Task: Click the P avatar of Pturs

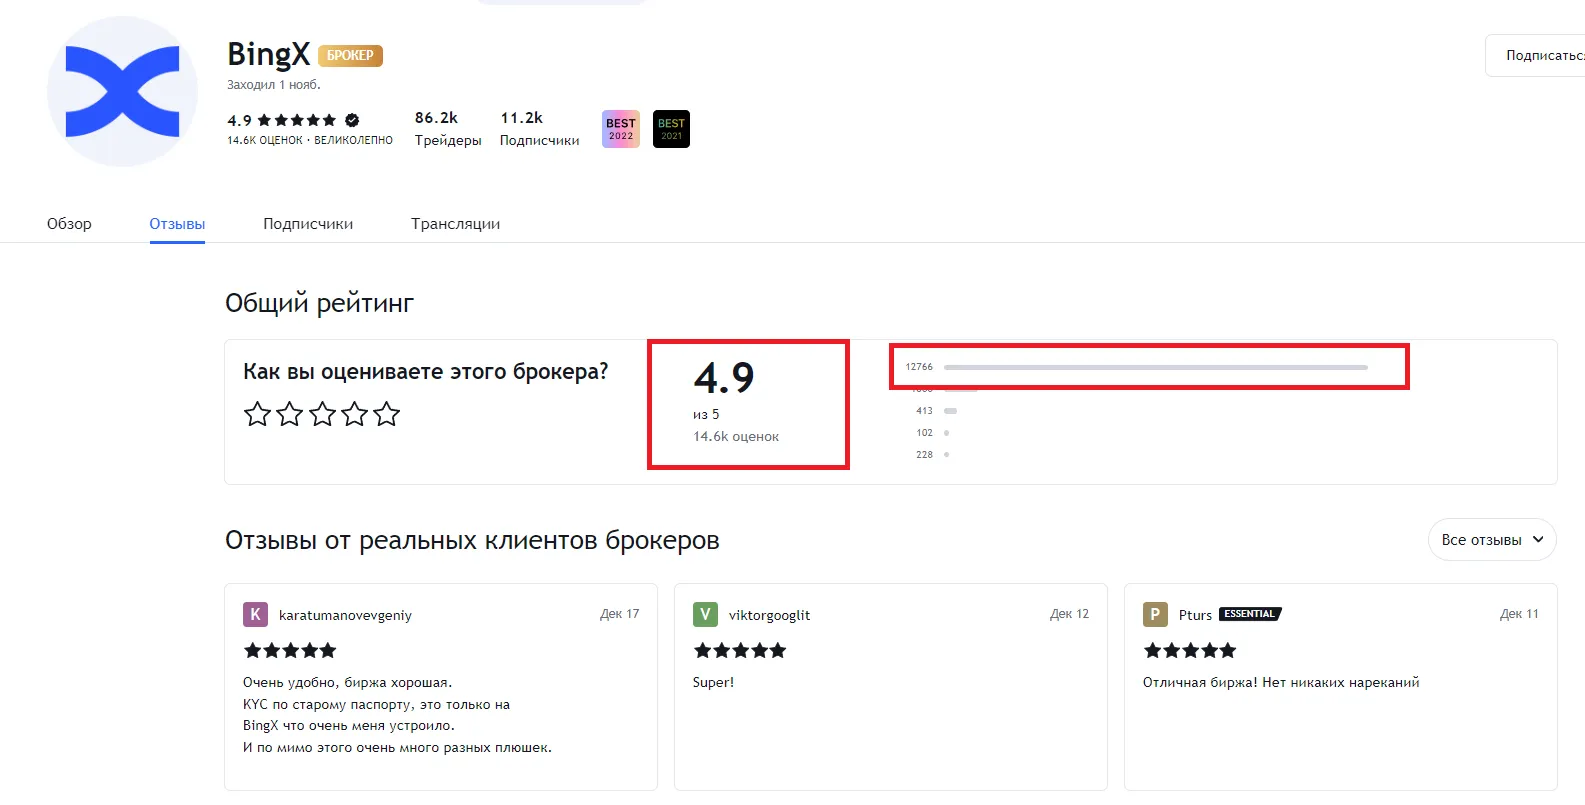Action: click(x=1155, y=614)
